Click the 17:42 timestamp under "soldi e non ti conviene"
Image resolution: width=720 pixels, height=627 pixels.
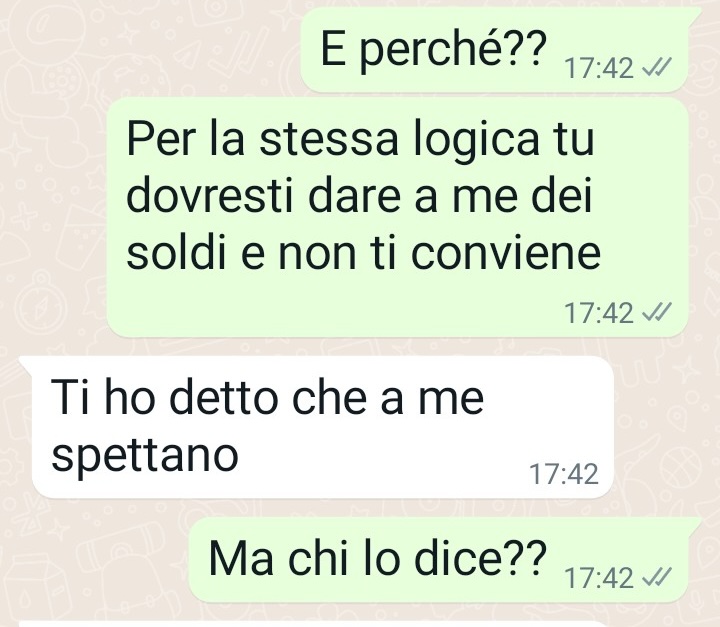point(599,313)
